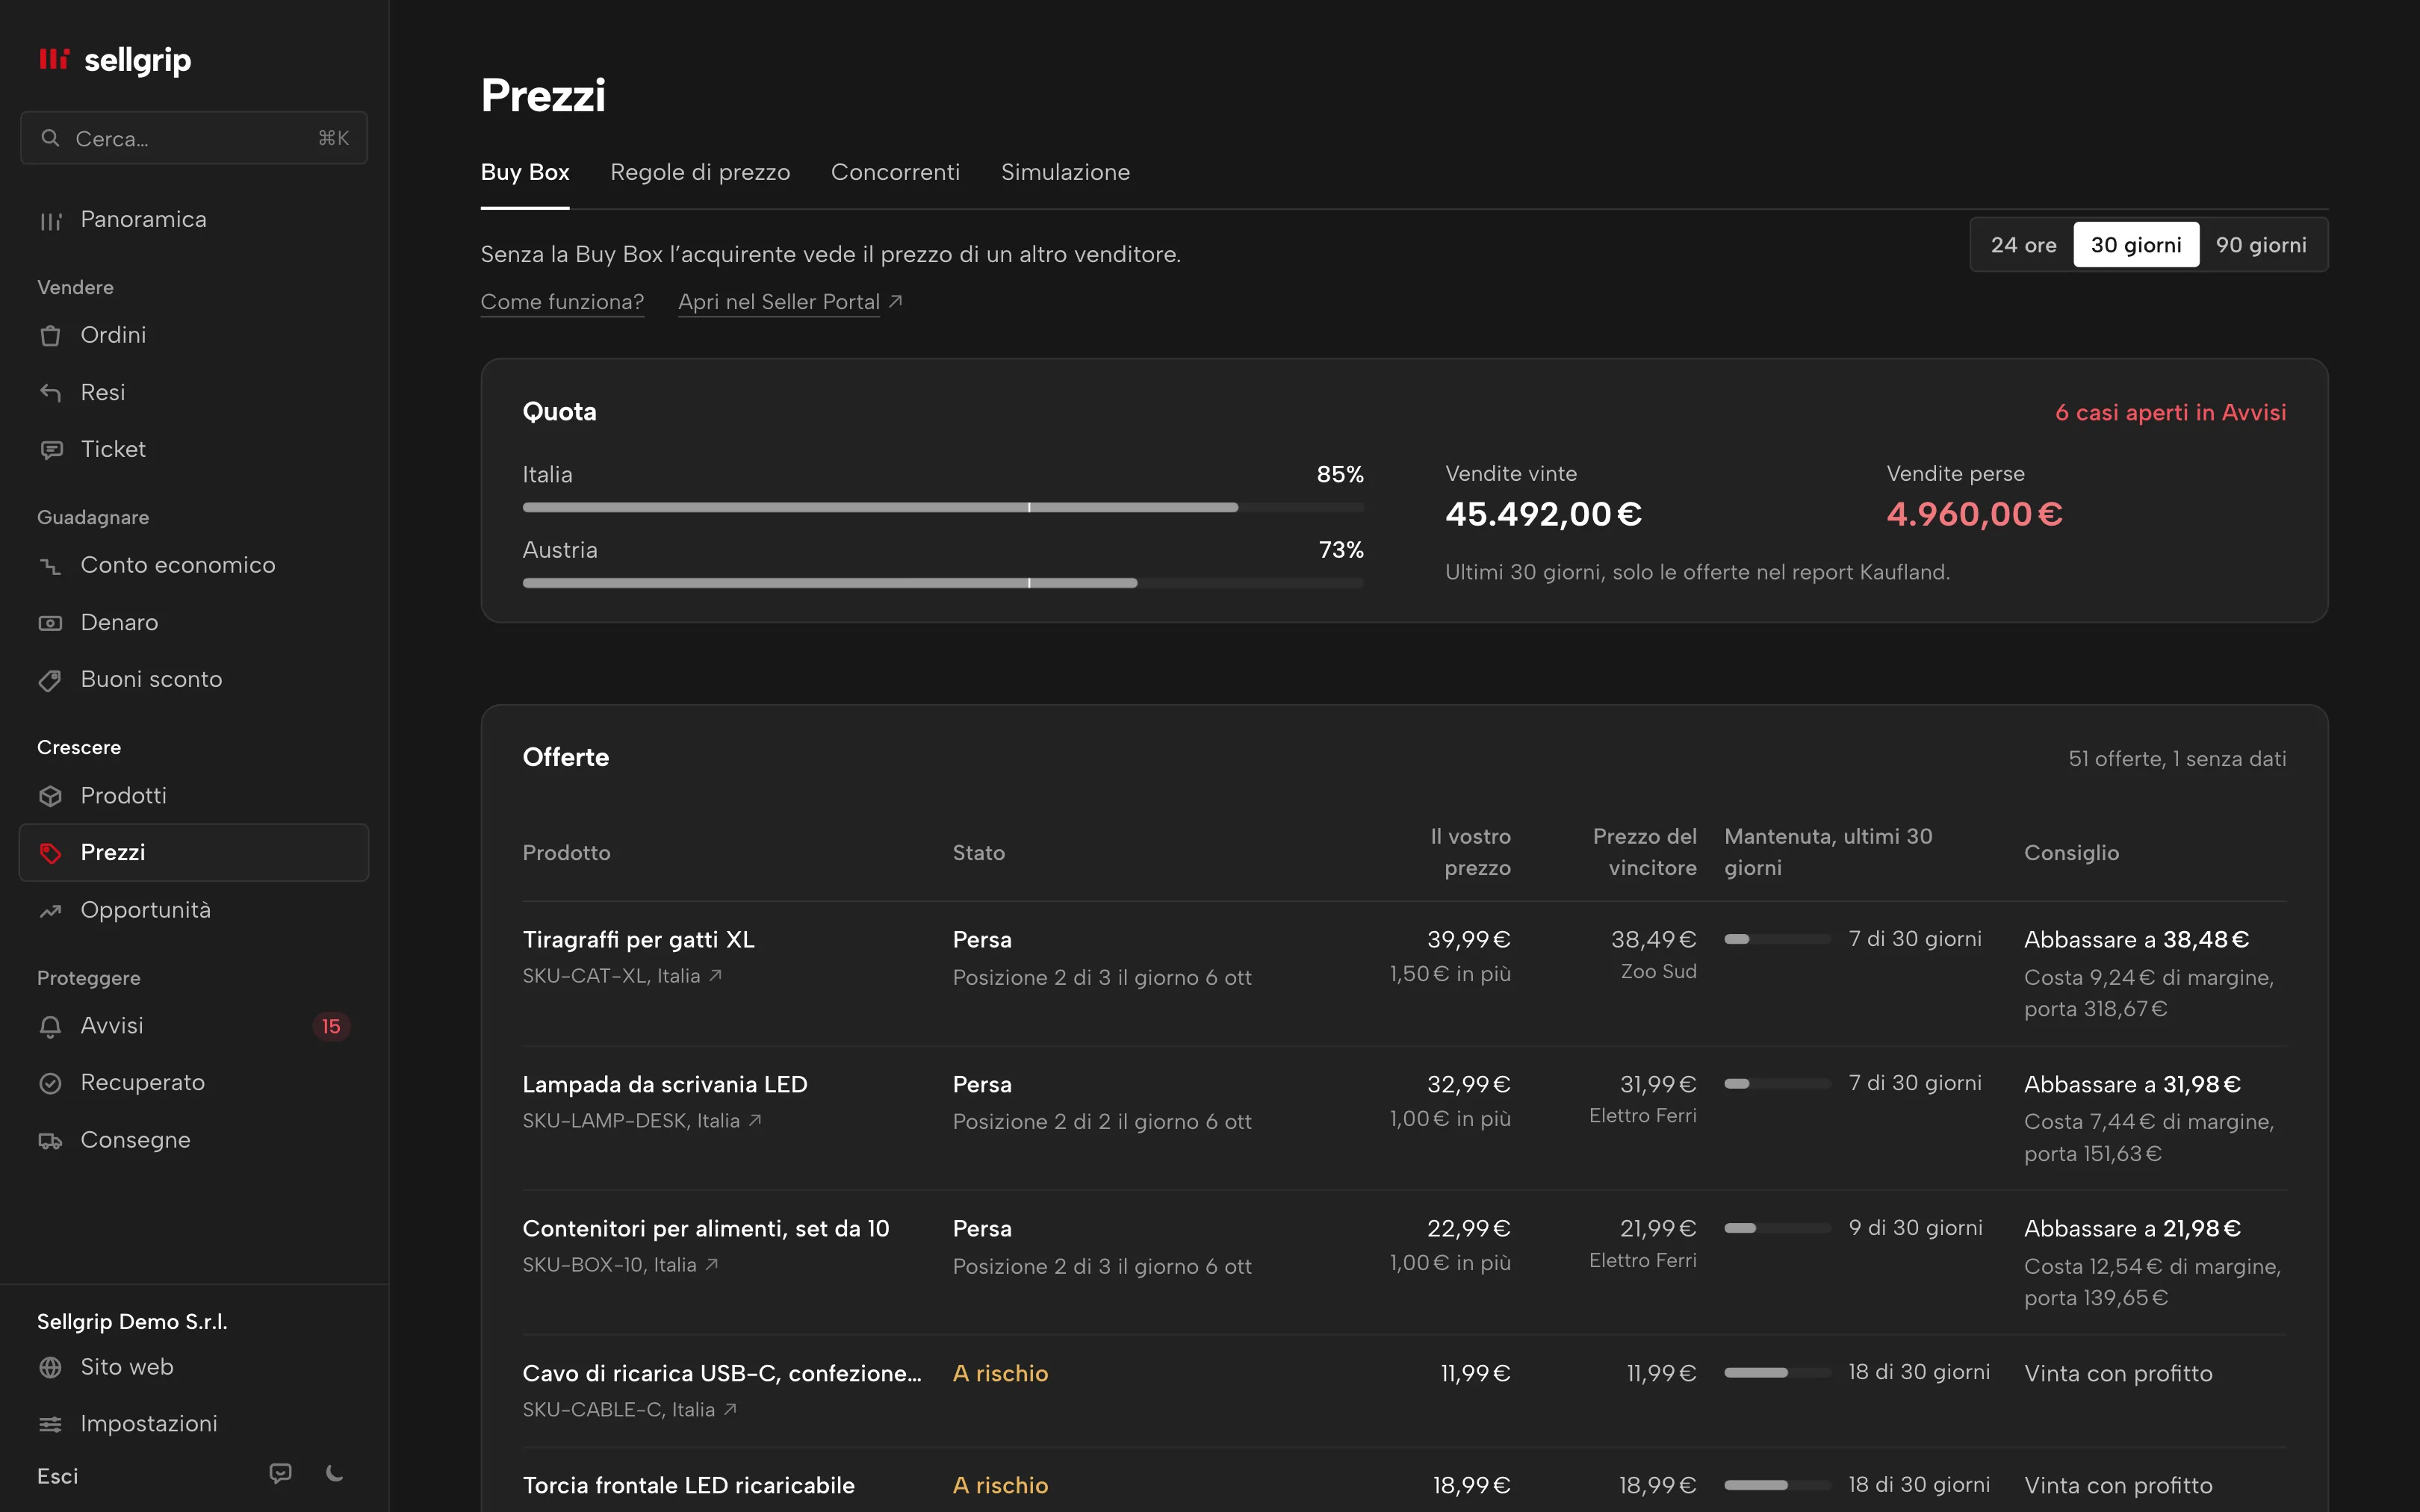Click the Vendite perse 4.960,00 € value
Viewport: 2420px width, 1512px height.
(x=1974, y=514)
